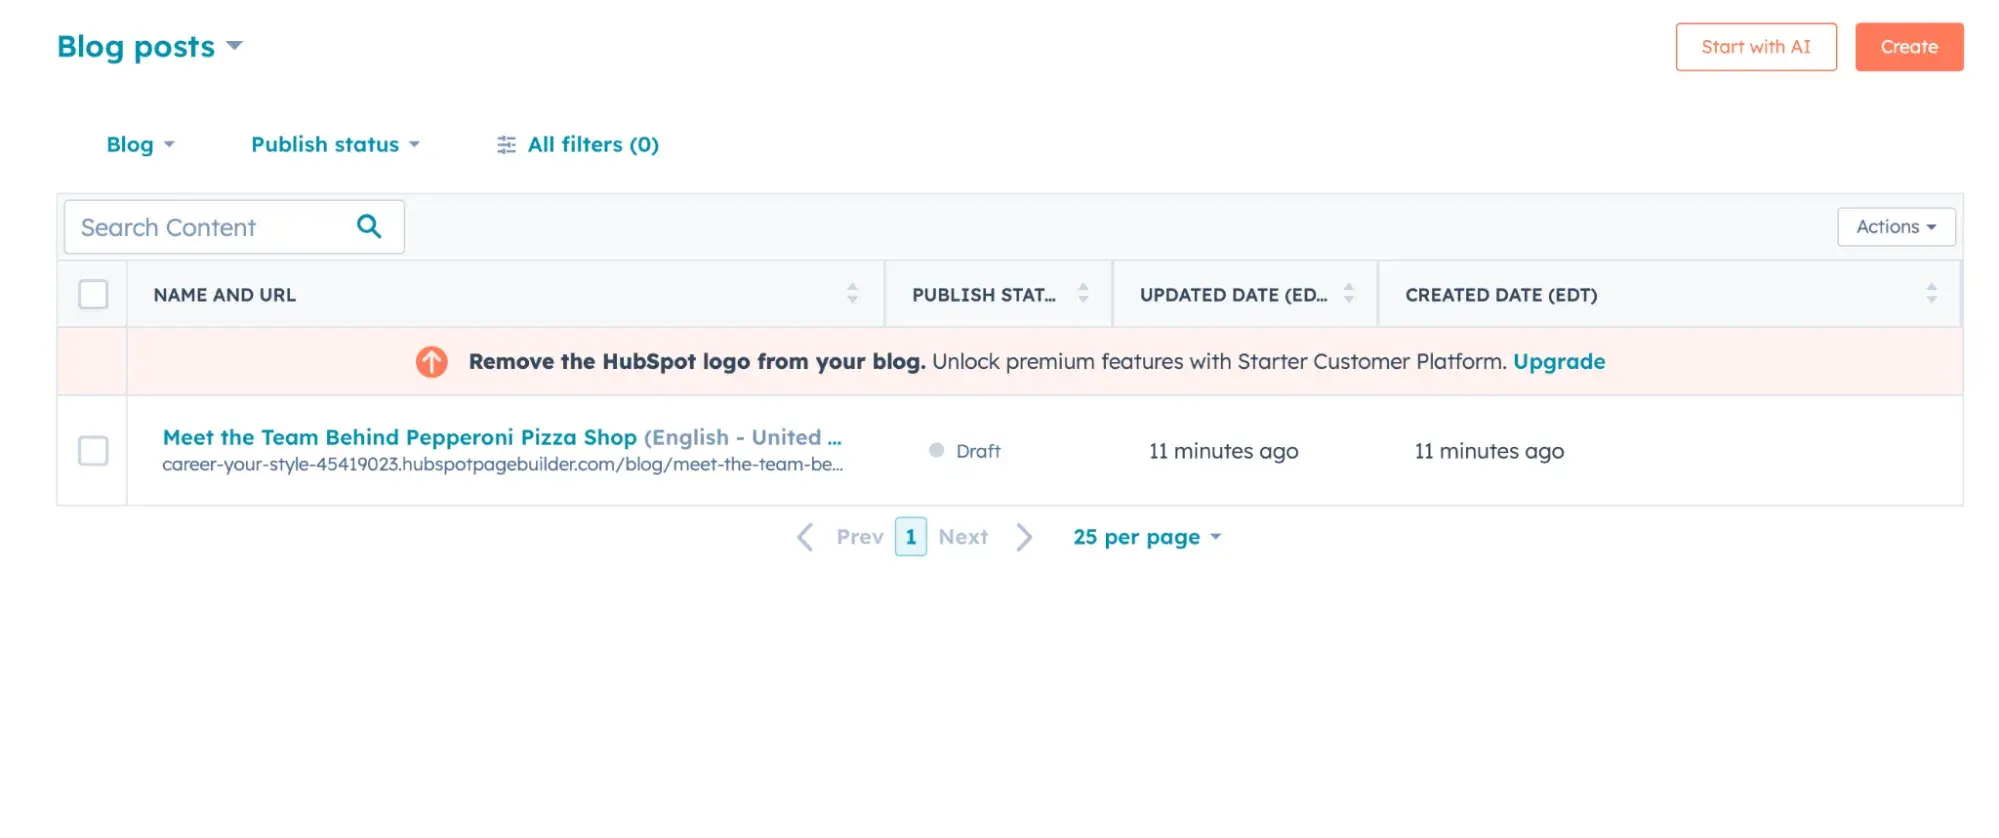
Task: Open the 25 per page dropdown
Action: (1147, 537)
